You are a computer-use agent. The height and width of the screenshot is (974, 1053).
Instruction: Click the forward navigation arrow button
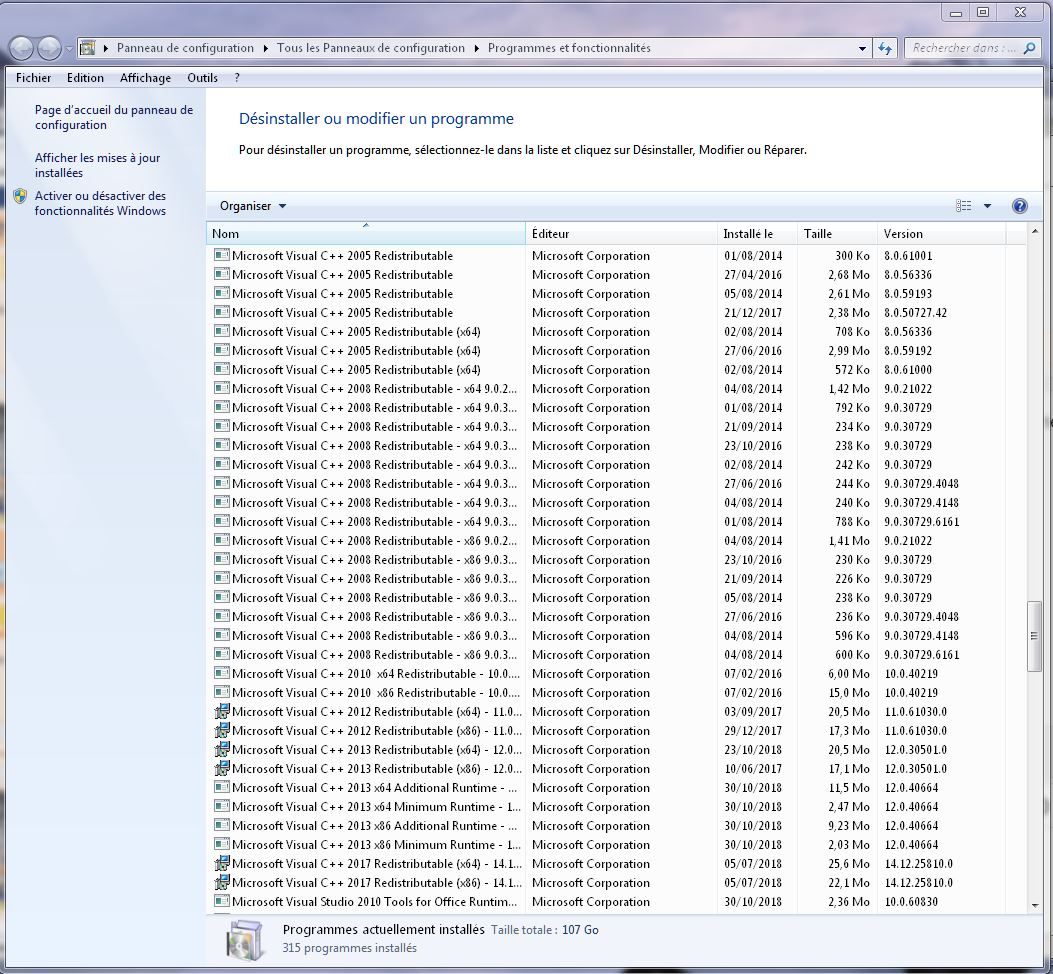click(49, 48)
